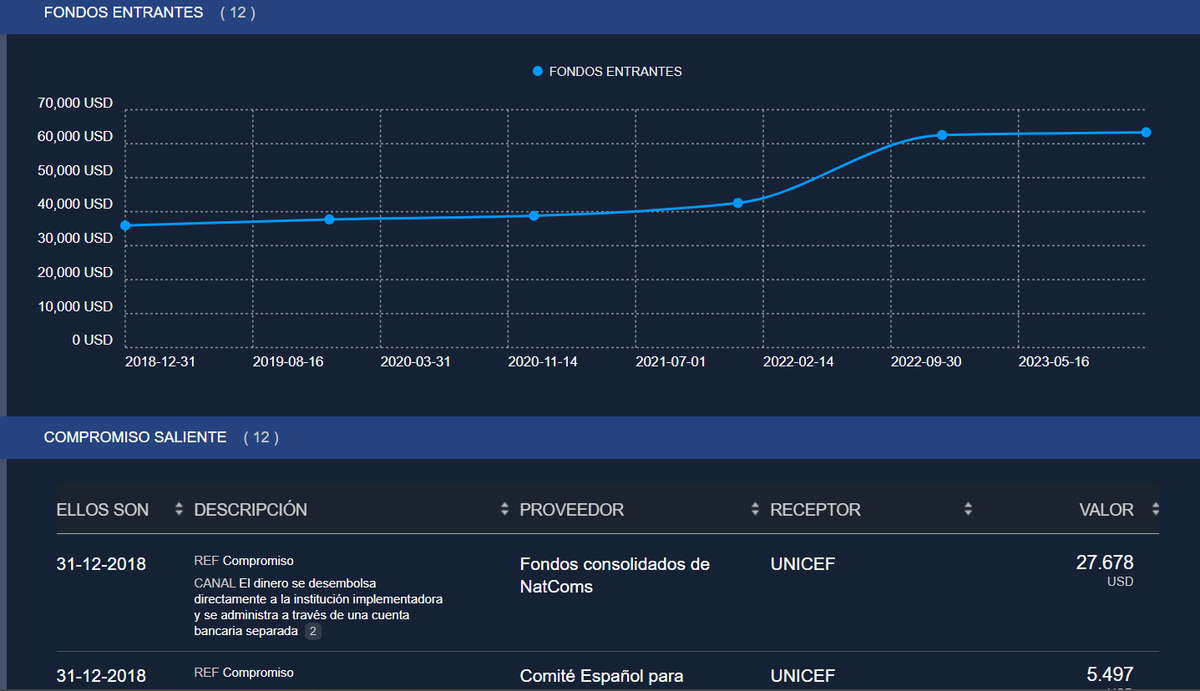The height and width of the screenshot is (691, 1200).
Task: Sort table by RECEPTOR column
Action: (968, 510)
